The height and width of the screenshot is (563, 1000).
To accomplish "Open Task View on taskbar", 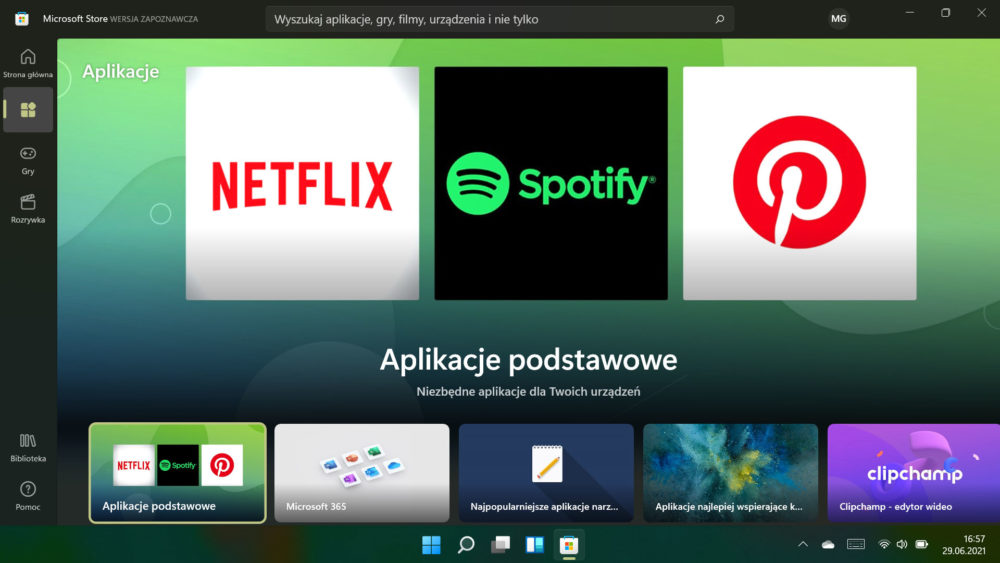I will pyautogui.click(x=500, y=545).
